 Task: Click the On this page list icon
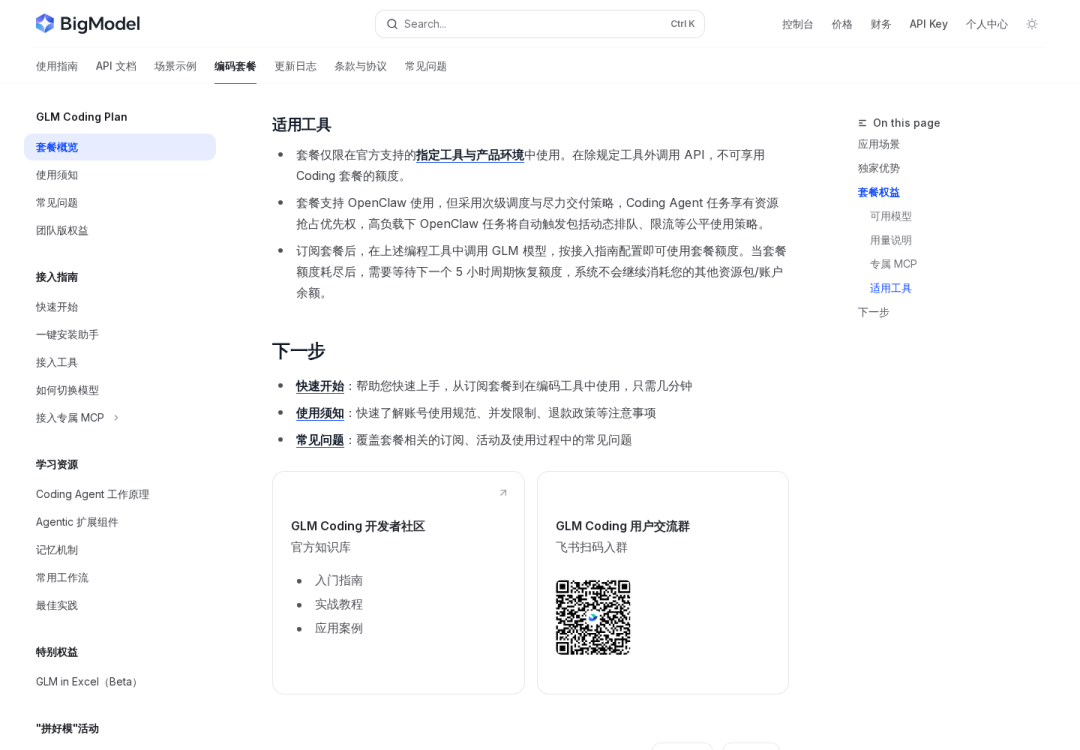[862, 123]
